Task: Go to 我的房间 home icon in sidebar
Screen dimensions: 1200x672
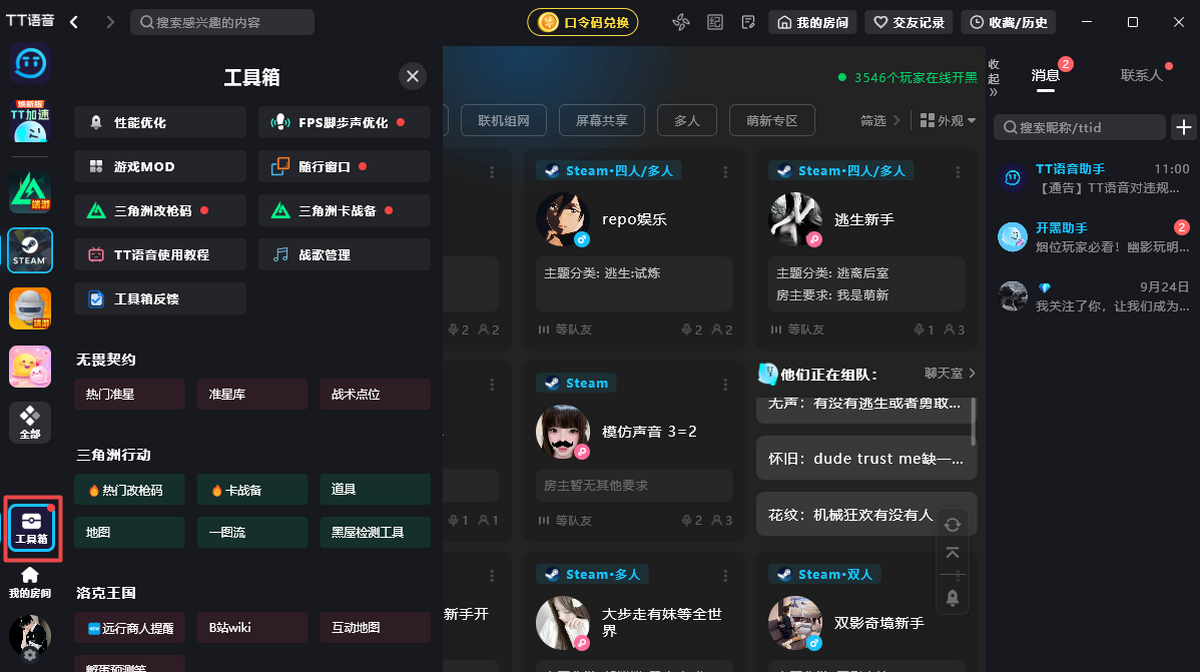Action: tap(30, 582)
